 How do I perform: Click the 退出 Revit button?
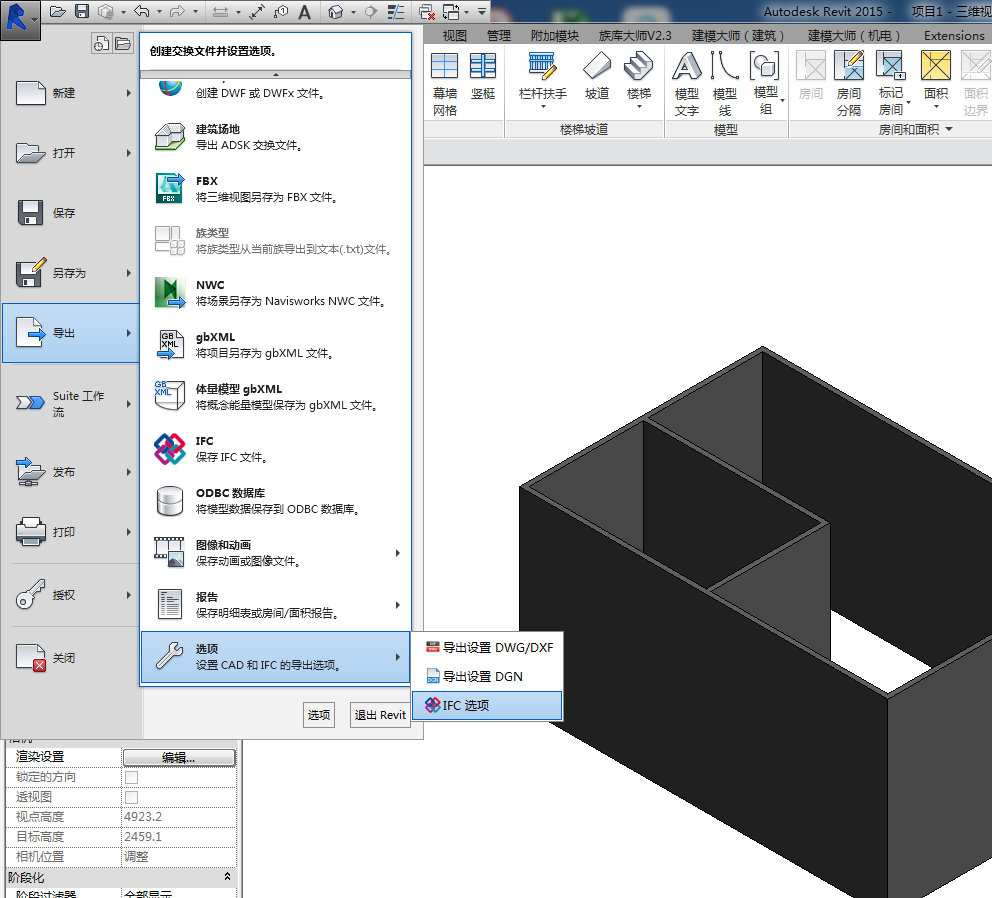380,715
